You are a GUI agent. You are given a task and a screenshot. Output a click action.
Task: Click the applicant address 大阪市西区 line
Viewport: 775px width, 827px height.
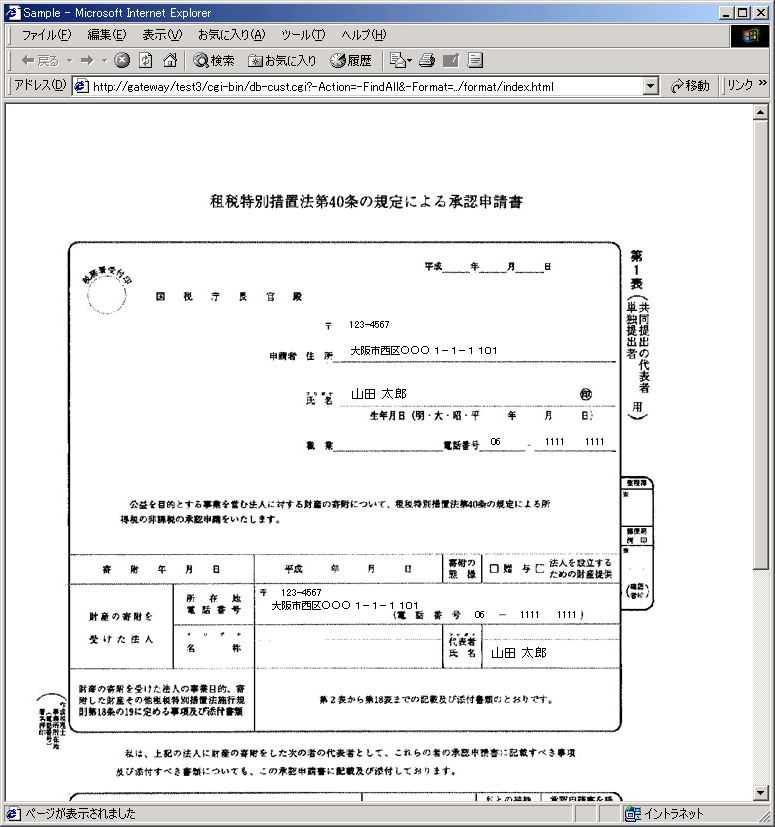(x=424, y=350)
